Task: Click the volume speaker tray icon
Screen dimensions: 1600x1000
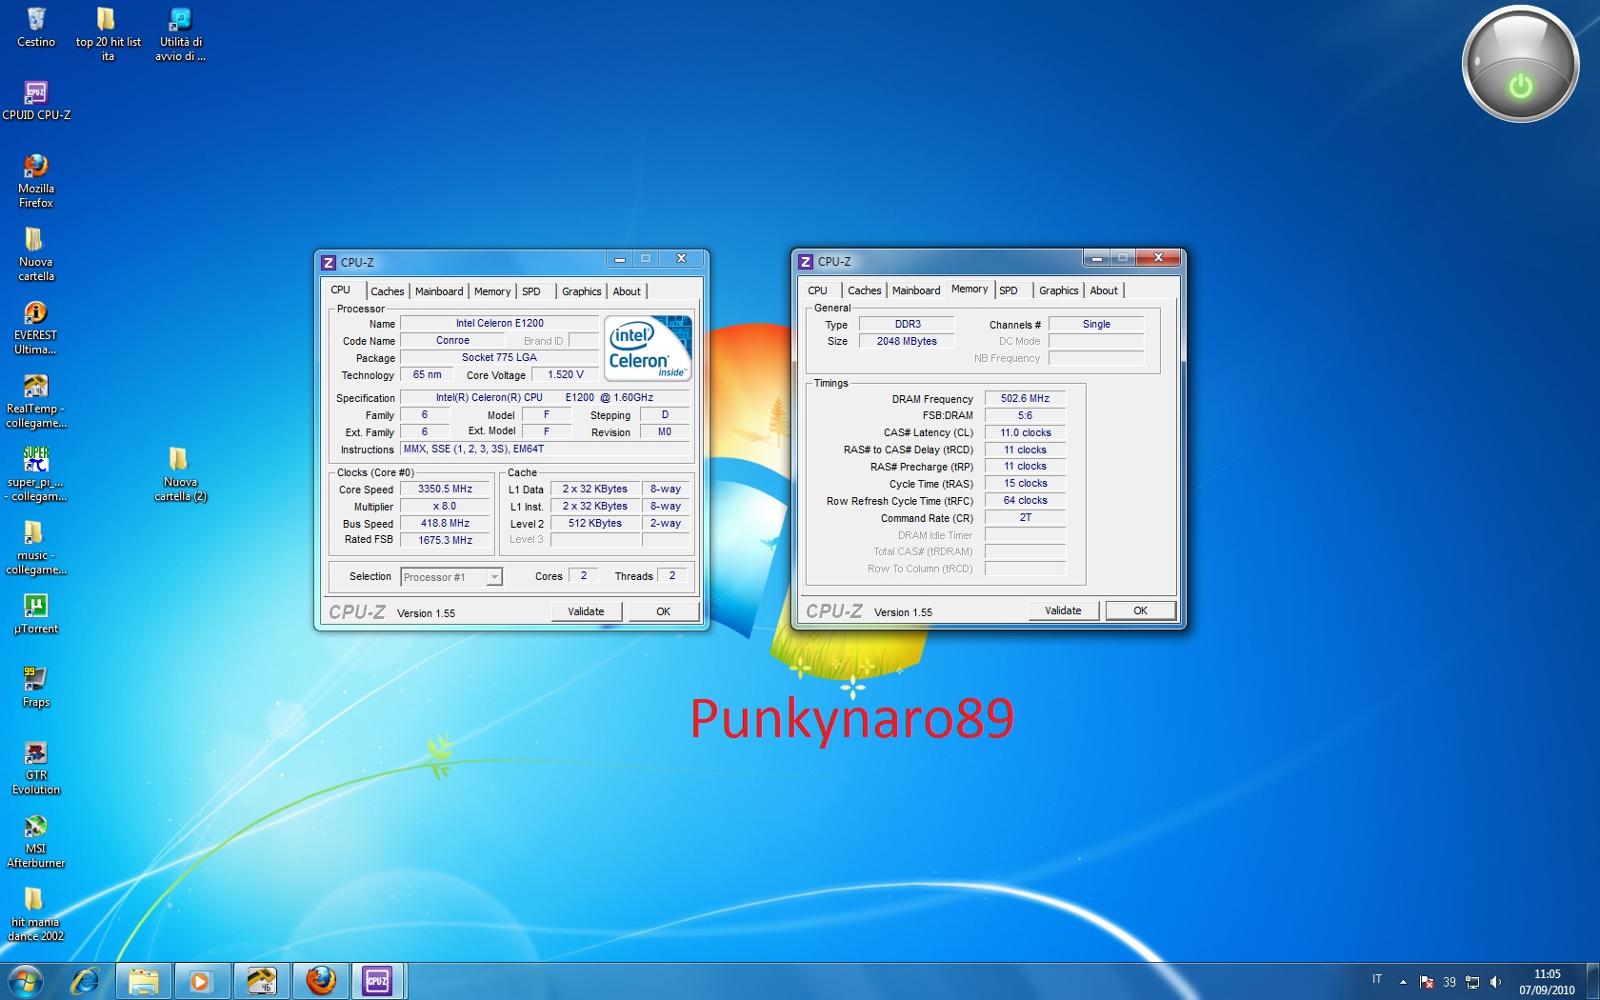Action: pos(1495,982)
